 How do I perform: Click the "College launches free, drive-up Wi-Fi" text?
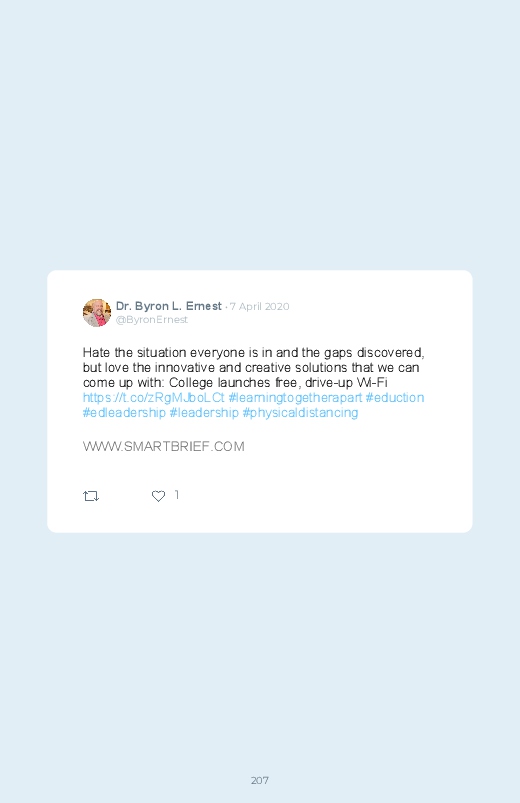coord(278,383)
